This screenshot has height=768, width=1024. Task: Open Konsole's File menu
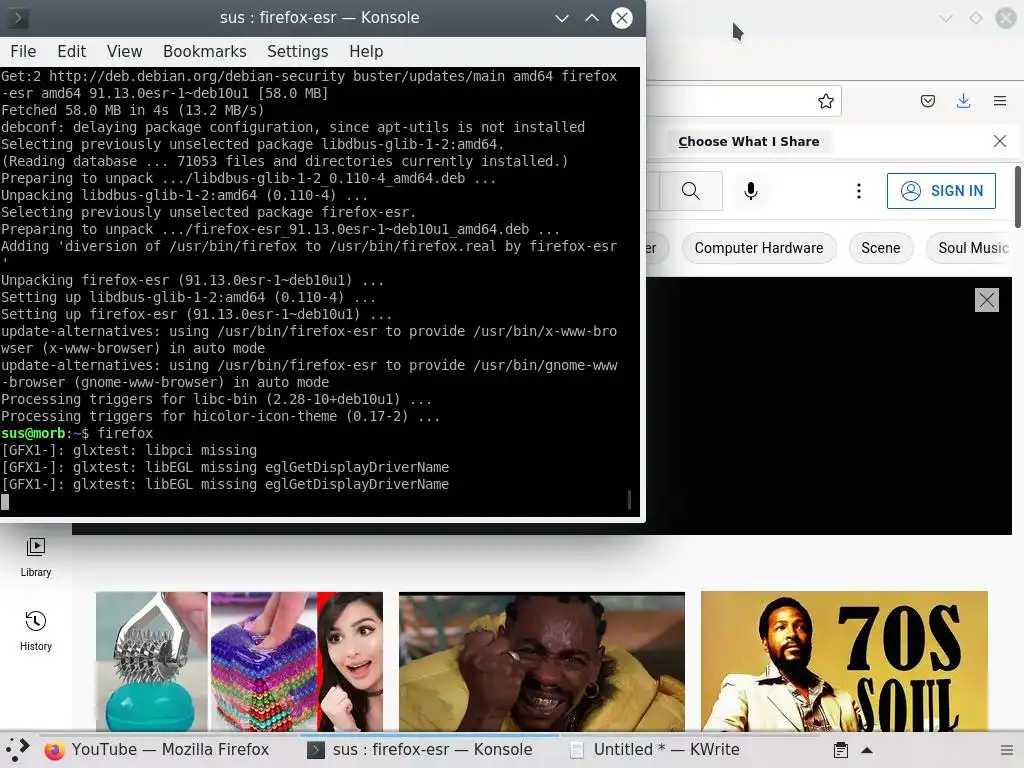point(23,52)
